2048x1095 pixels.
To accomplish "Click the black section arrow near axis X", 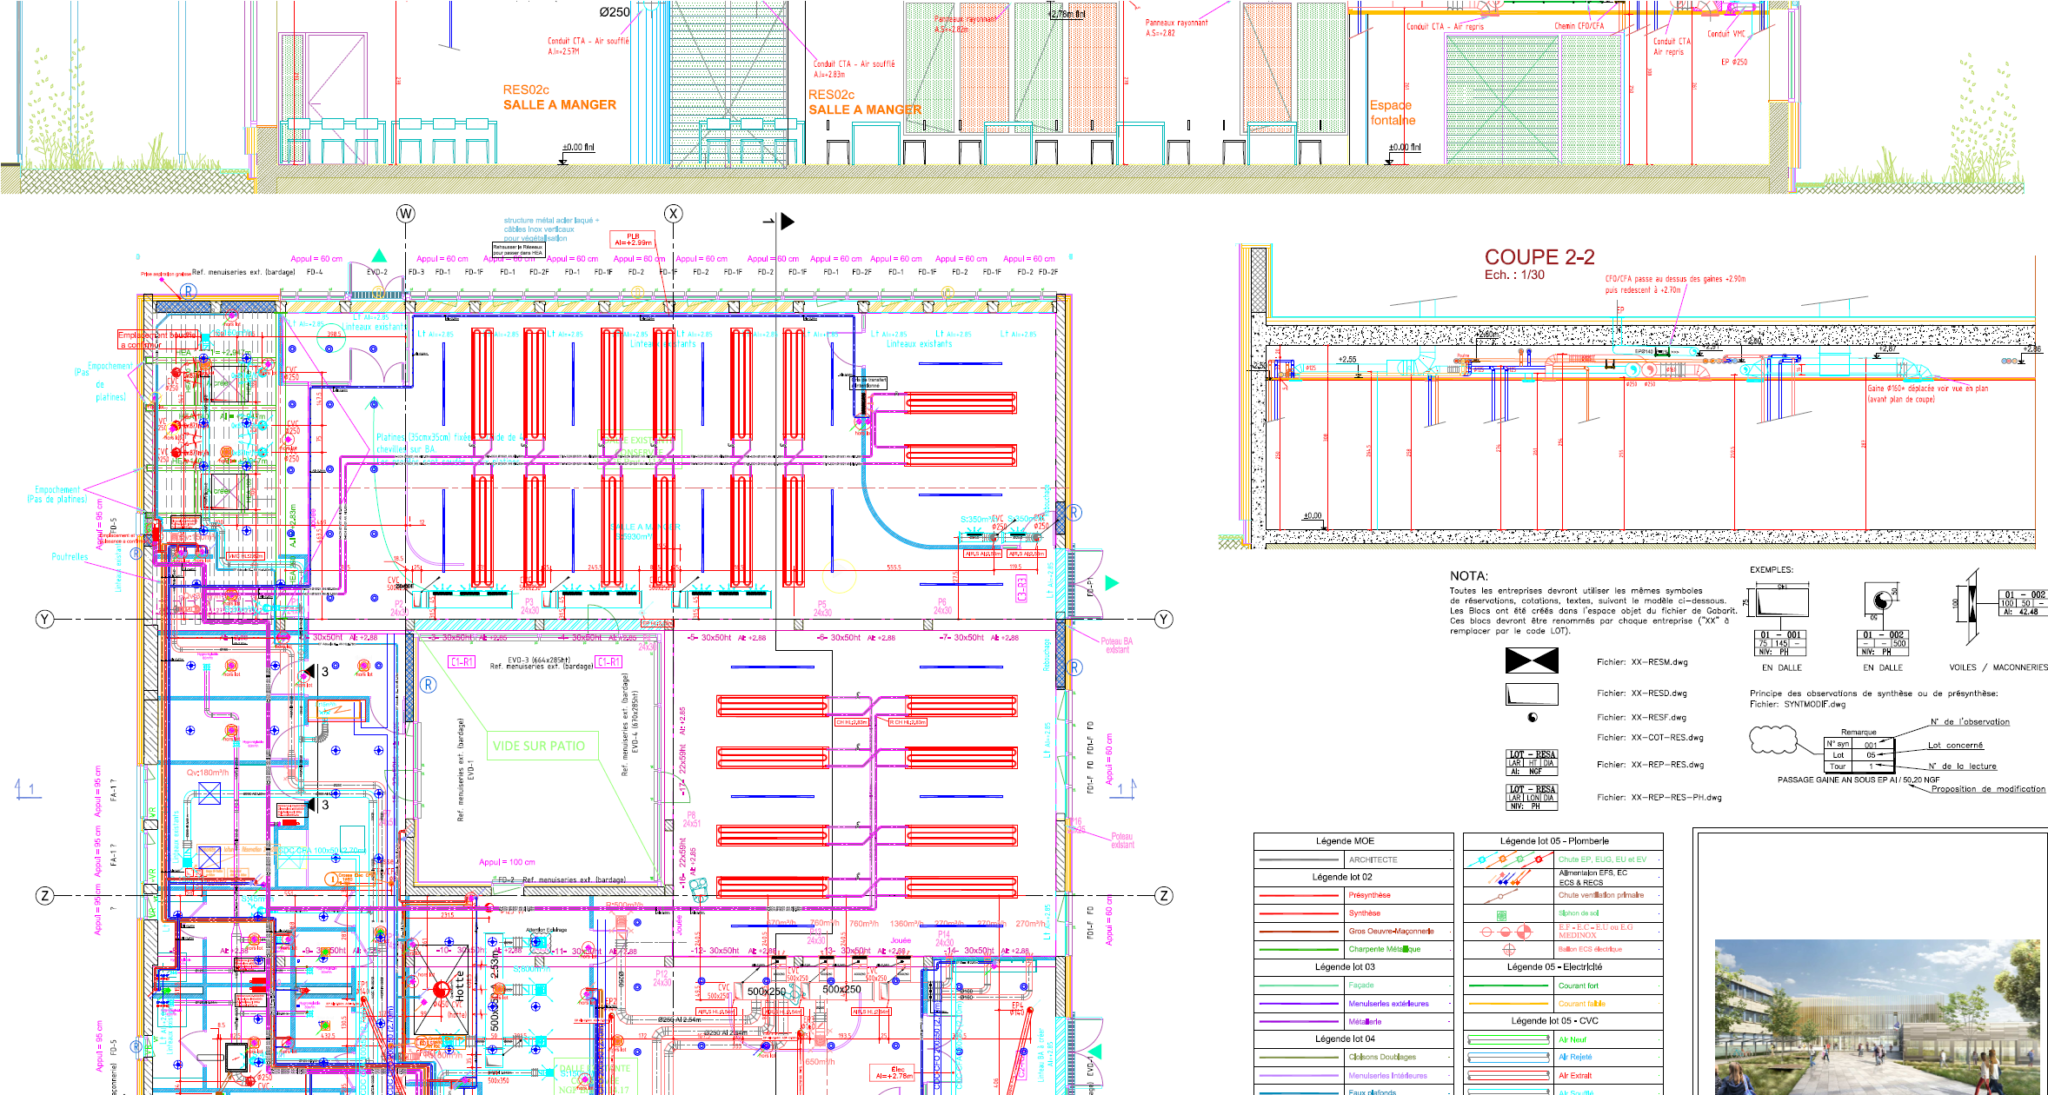I will point(787,221).
